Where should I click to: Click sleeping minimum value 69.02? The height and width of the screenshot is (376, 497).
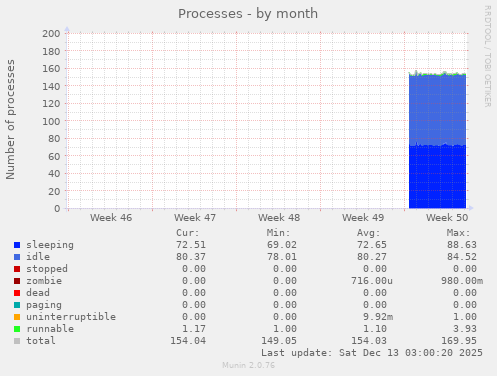(x=282, y=245)
